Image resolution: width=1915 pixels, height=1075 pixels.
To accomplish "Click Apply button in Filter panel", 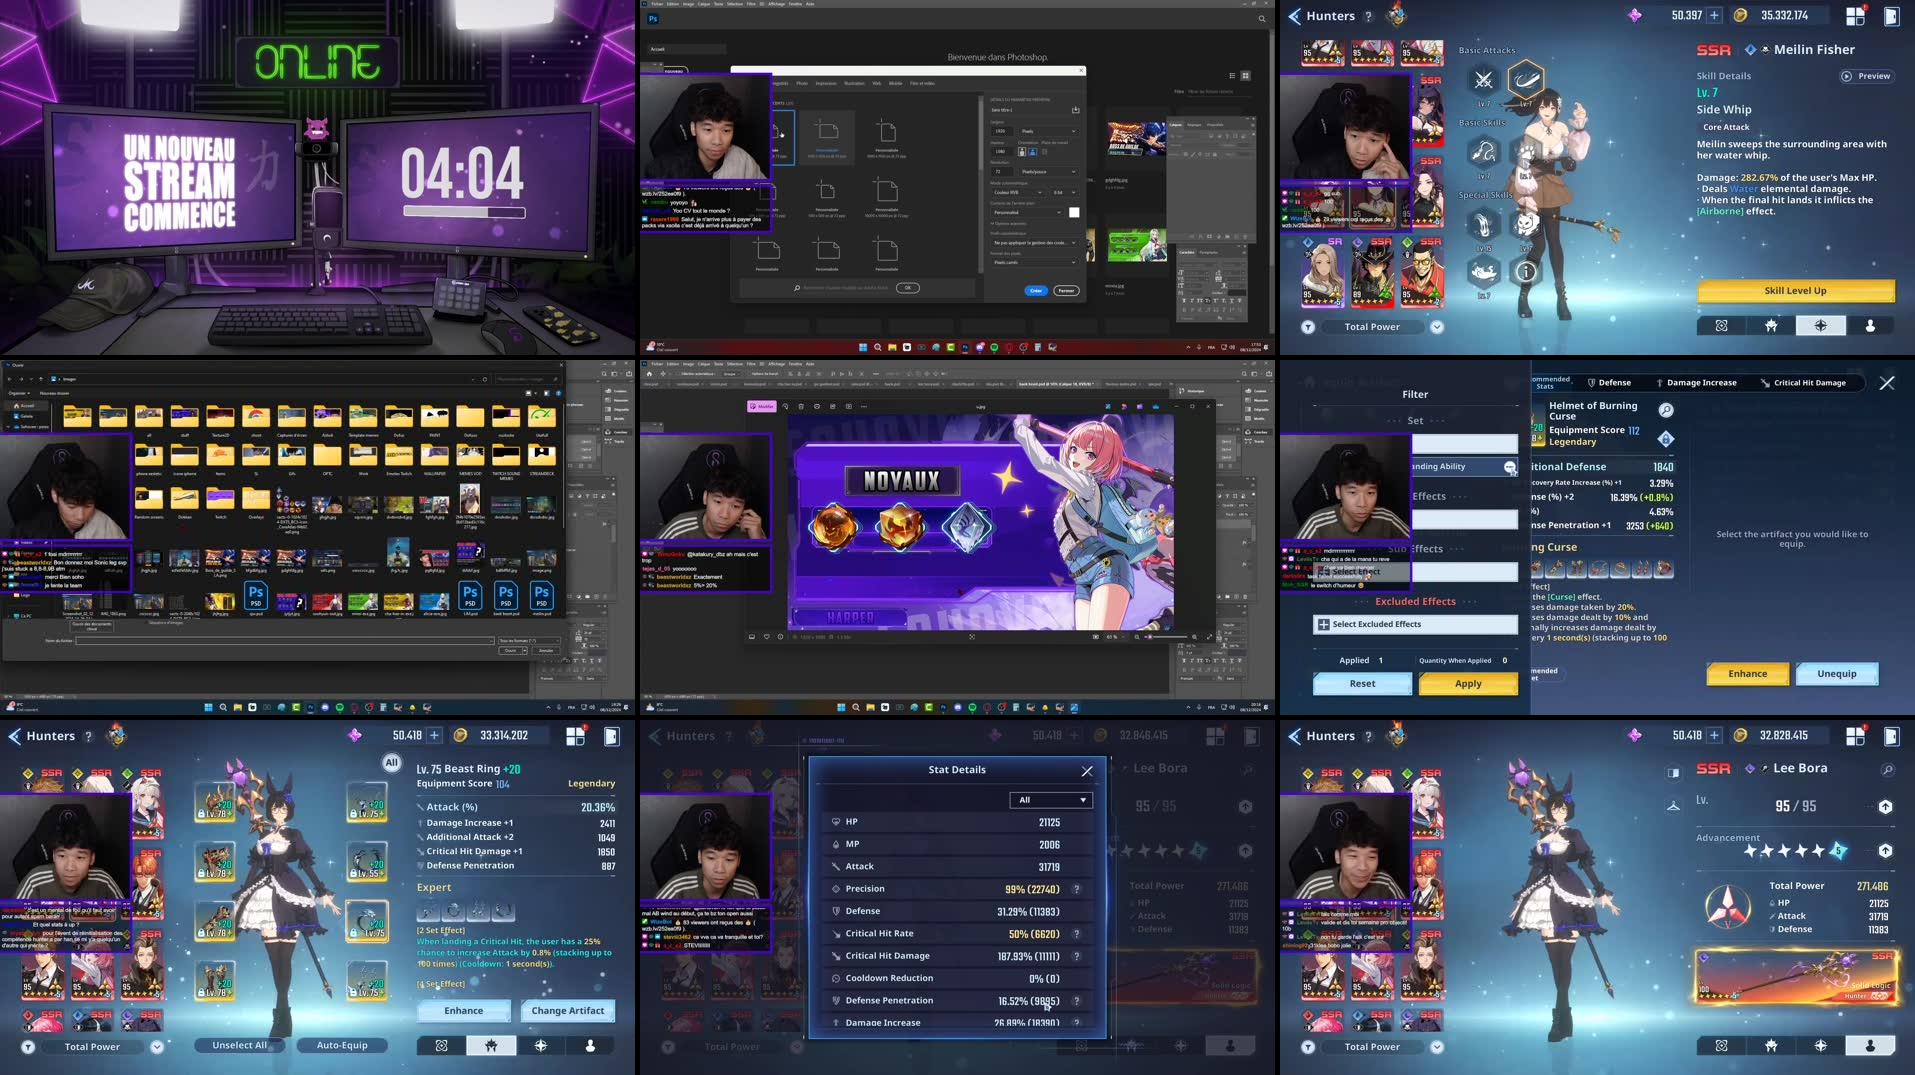I will point(1468,684).
